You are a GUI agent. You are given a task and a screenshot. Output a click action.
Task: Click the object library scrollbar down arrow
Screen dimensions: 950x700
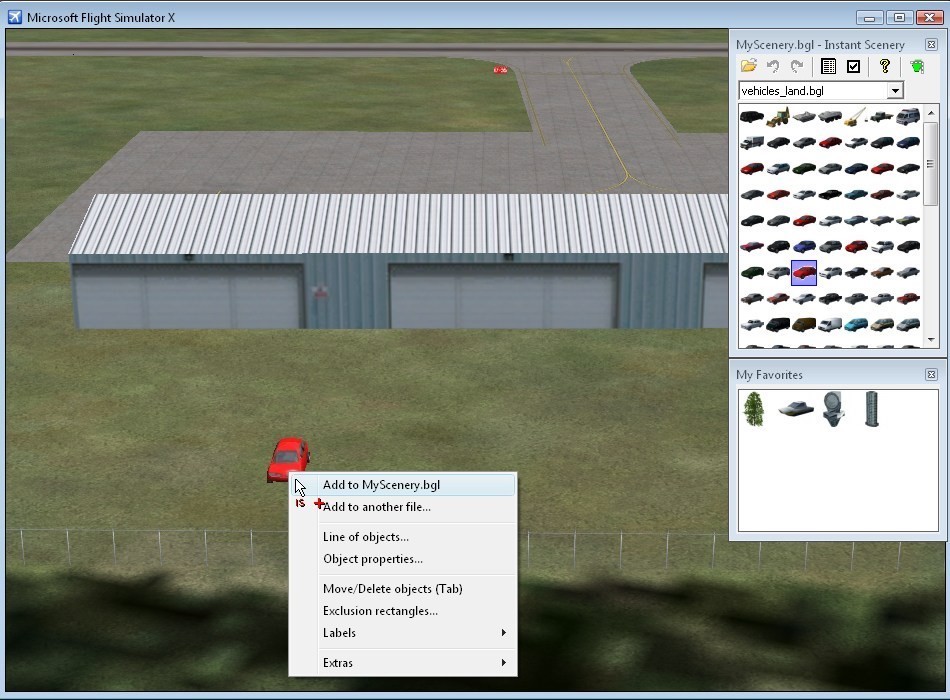pyautogui.click(x=931, y=340)
